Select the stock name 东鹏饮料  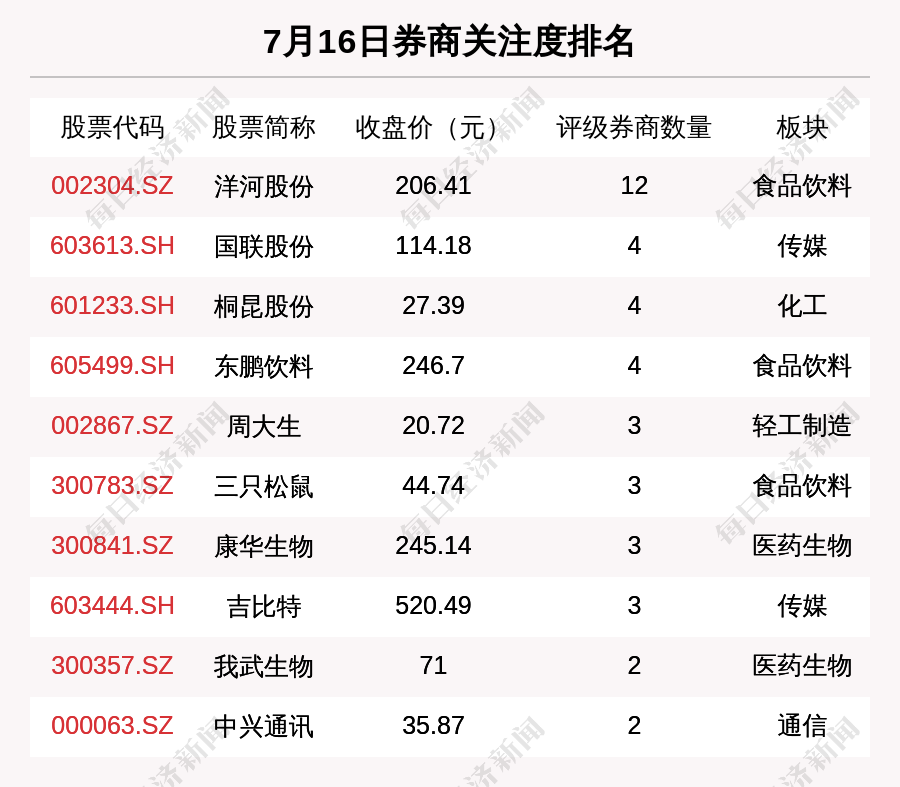(x=263, y=366)
